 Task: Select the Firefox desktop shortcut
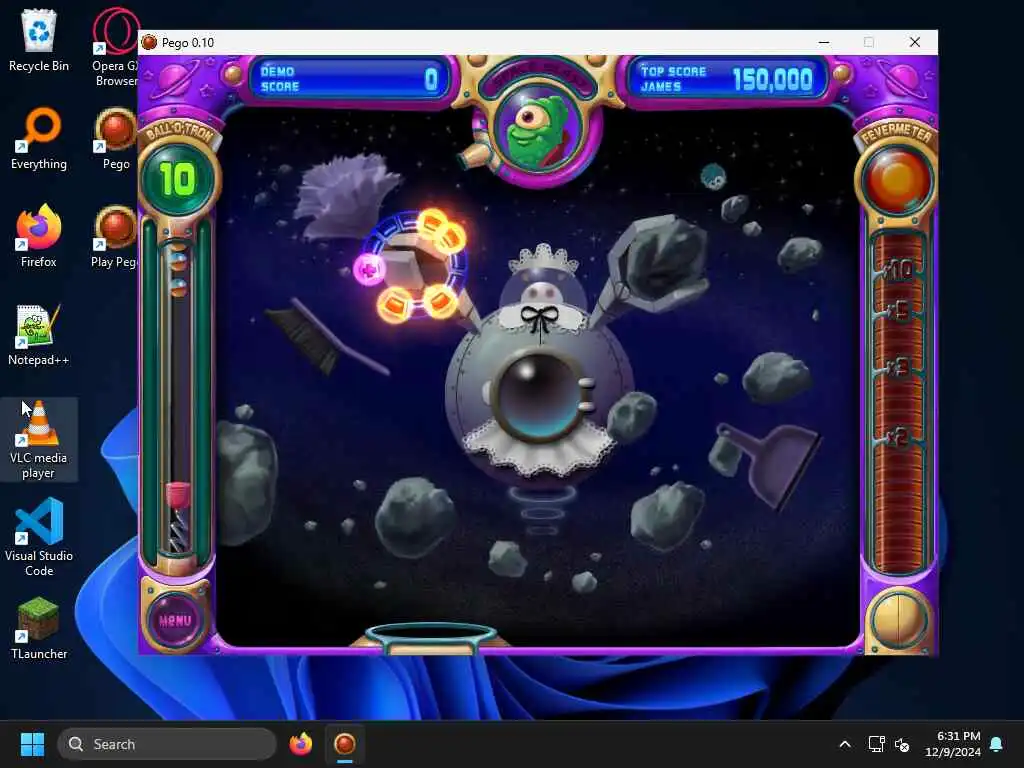click(x=39, y=236)
